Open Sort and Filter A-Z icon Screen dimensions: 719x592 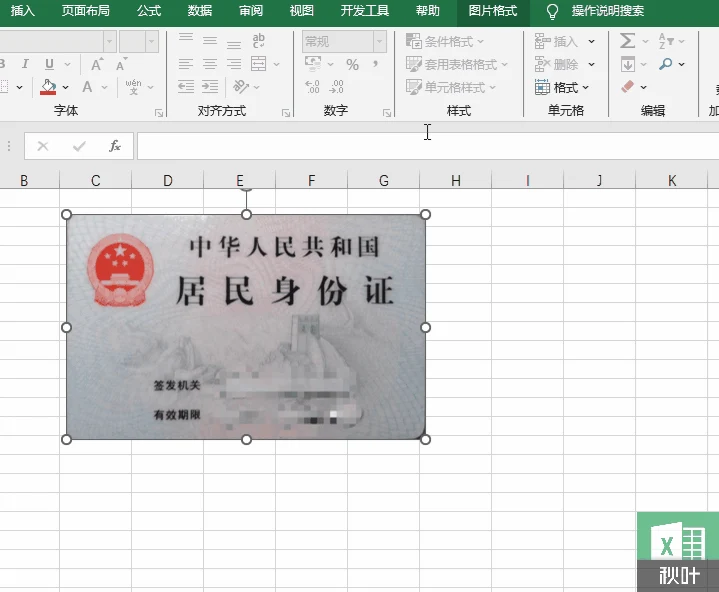tap(666, 41)
